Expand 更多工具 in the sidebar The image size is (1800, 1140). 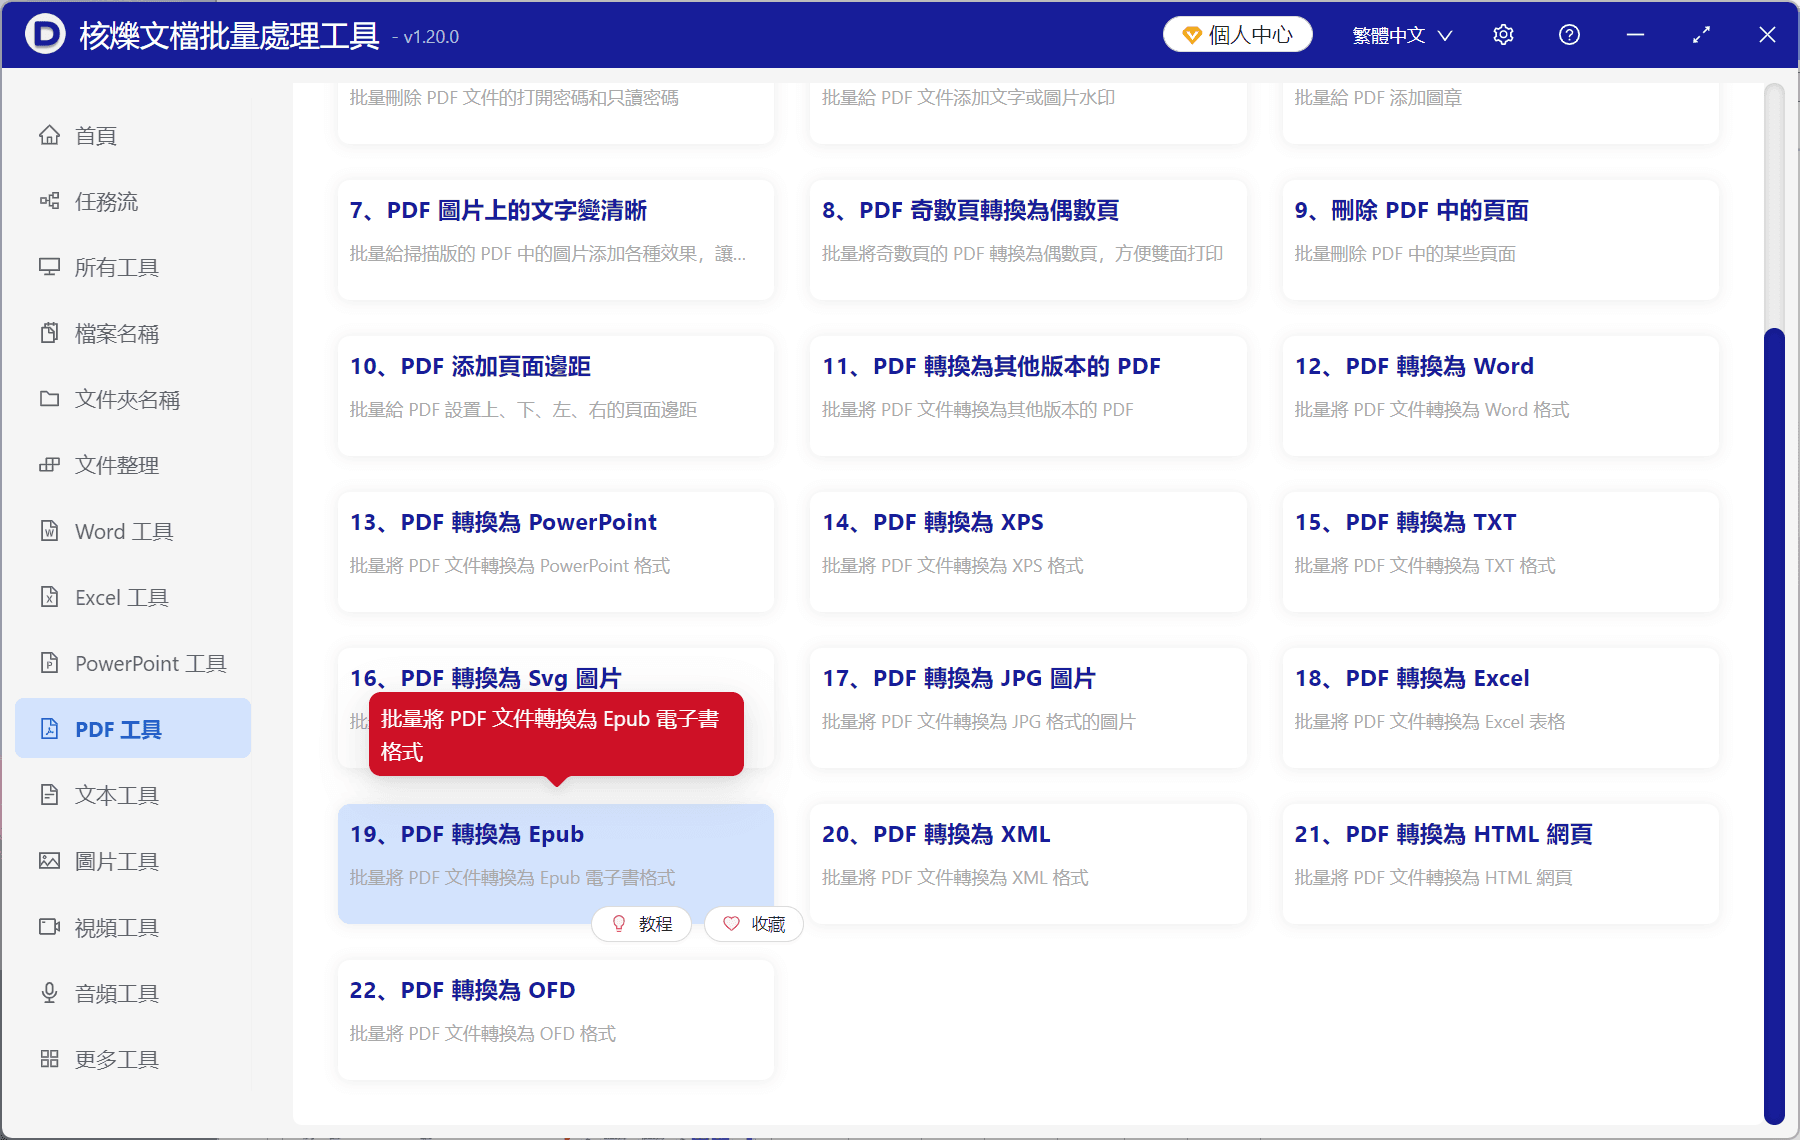point(116,1058)
